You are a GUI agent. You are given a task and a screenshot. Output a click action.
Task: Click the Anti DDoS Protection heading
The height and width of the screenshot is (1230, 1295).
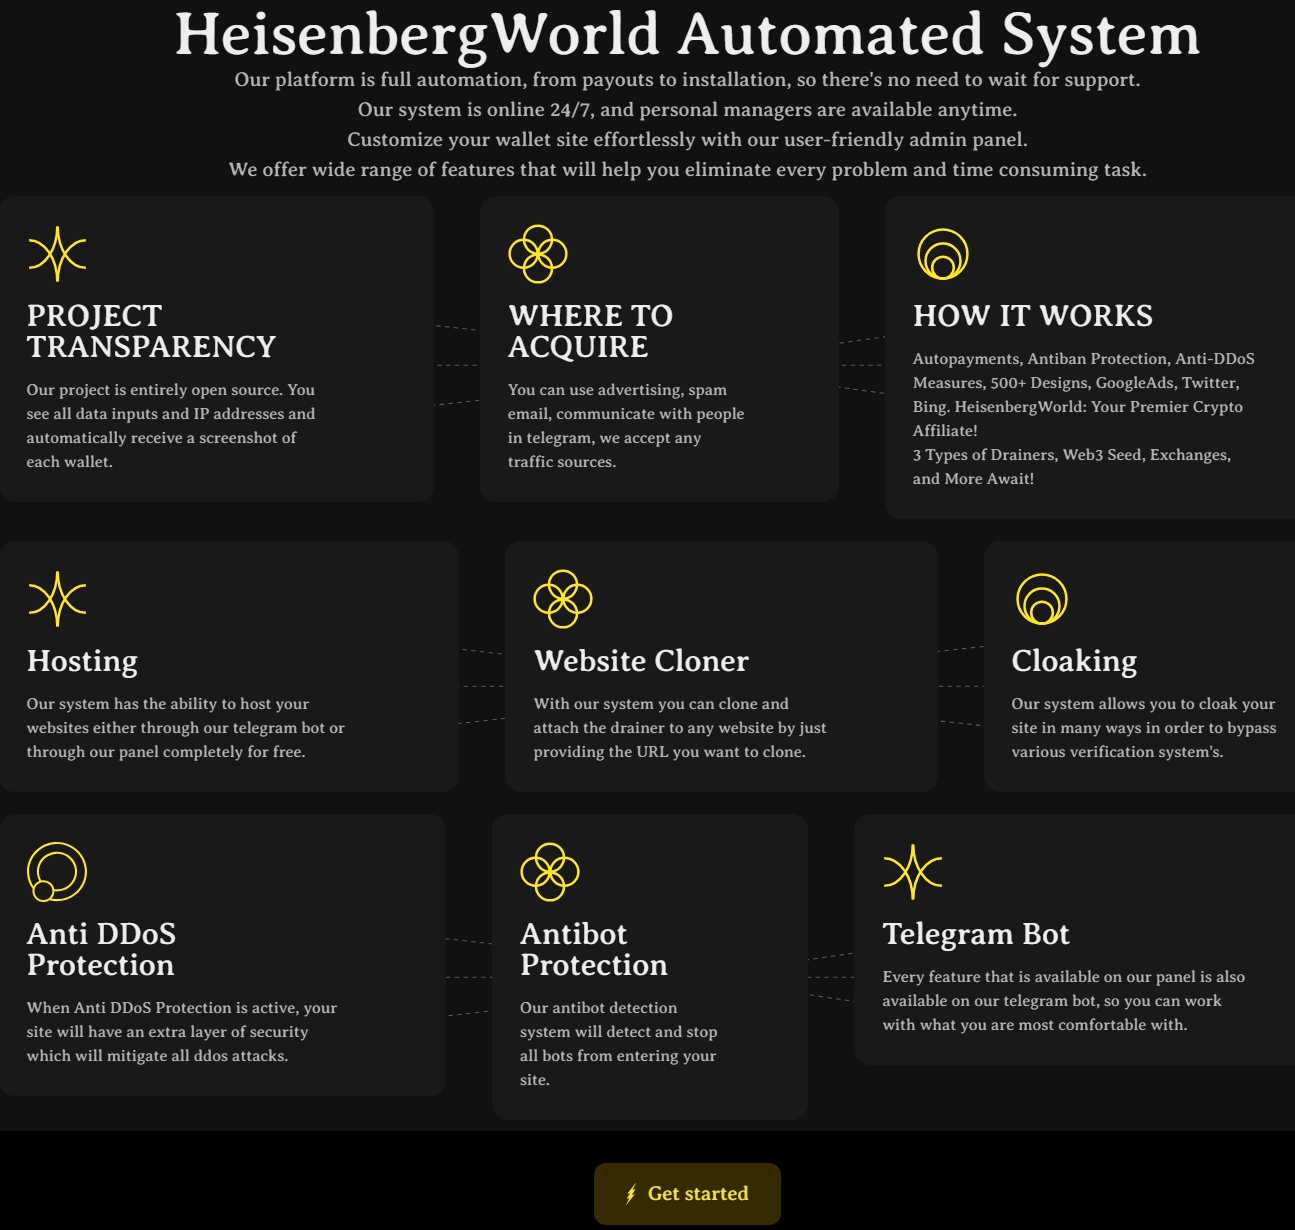point(101,949)
